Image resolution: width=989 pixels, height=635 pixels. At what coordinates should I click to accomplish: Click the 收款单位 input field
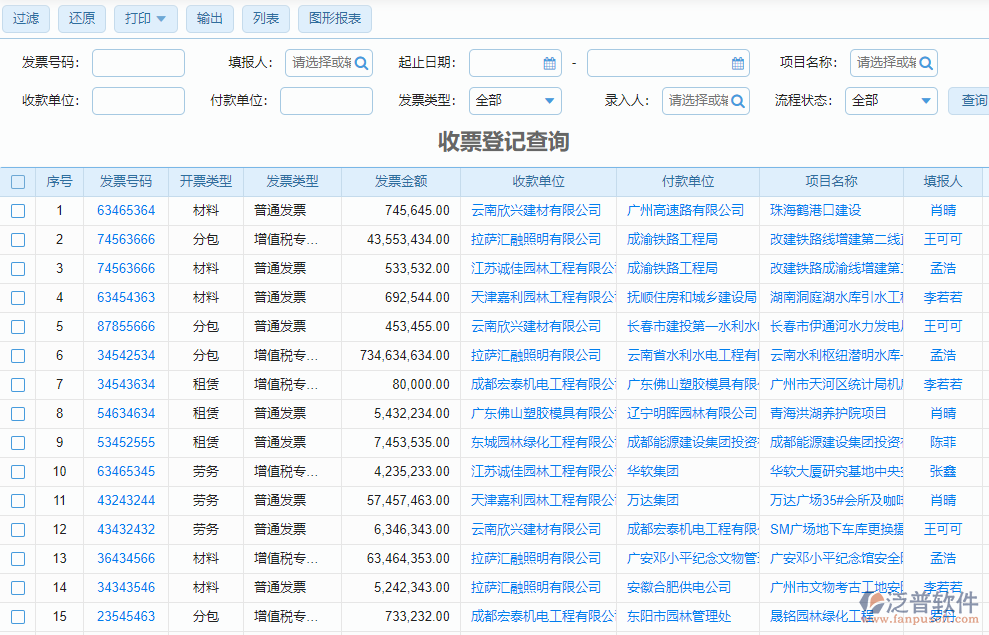tap(137, 100)
